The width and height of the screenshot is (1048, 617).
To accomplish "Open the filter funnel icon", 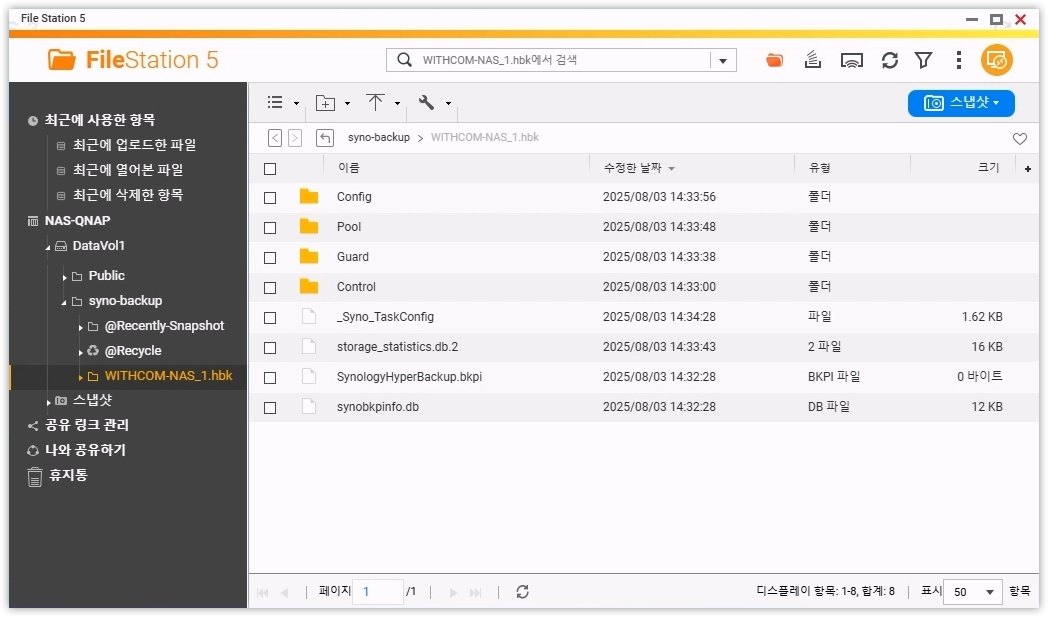I will tap(923, 60).
